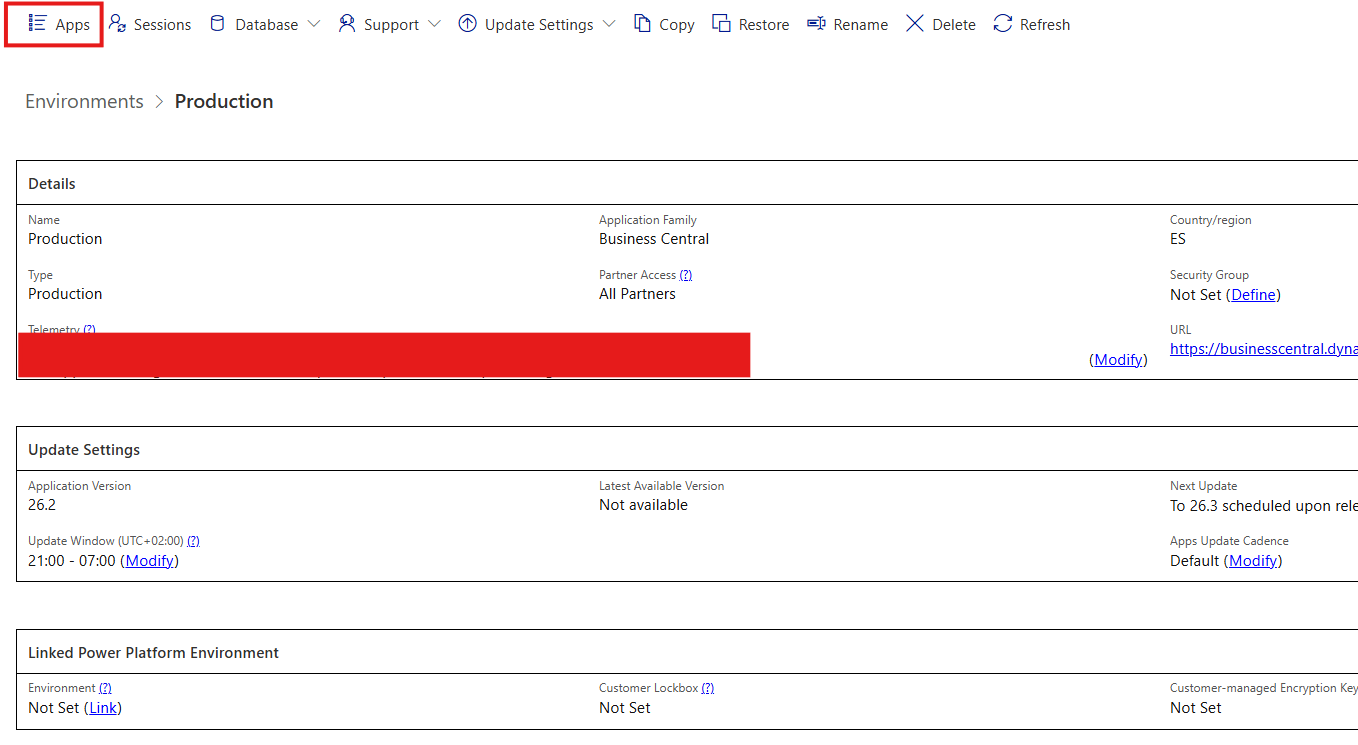The image size is (1358, 745).
Task: Click the Application Version 26.2 value
Action: [x=42, y=505]
